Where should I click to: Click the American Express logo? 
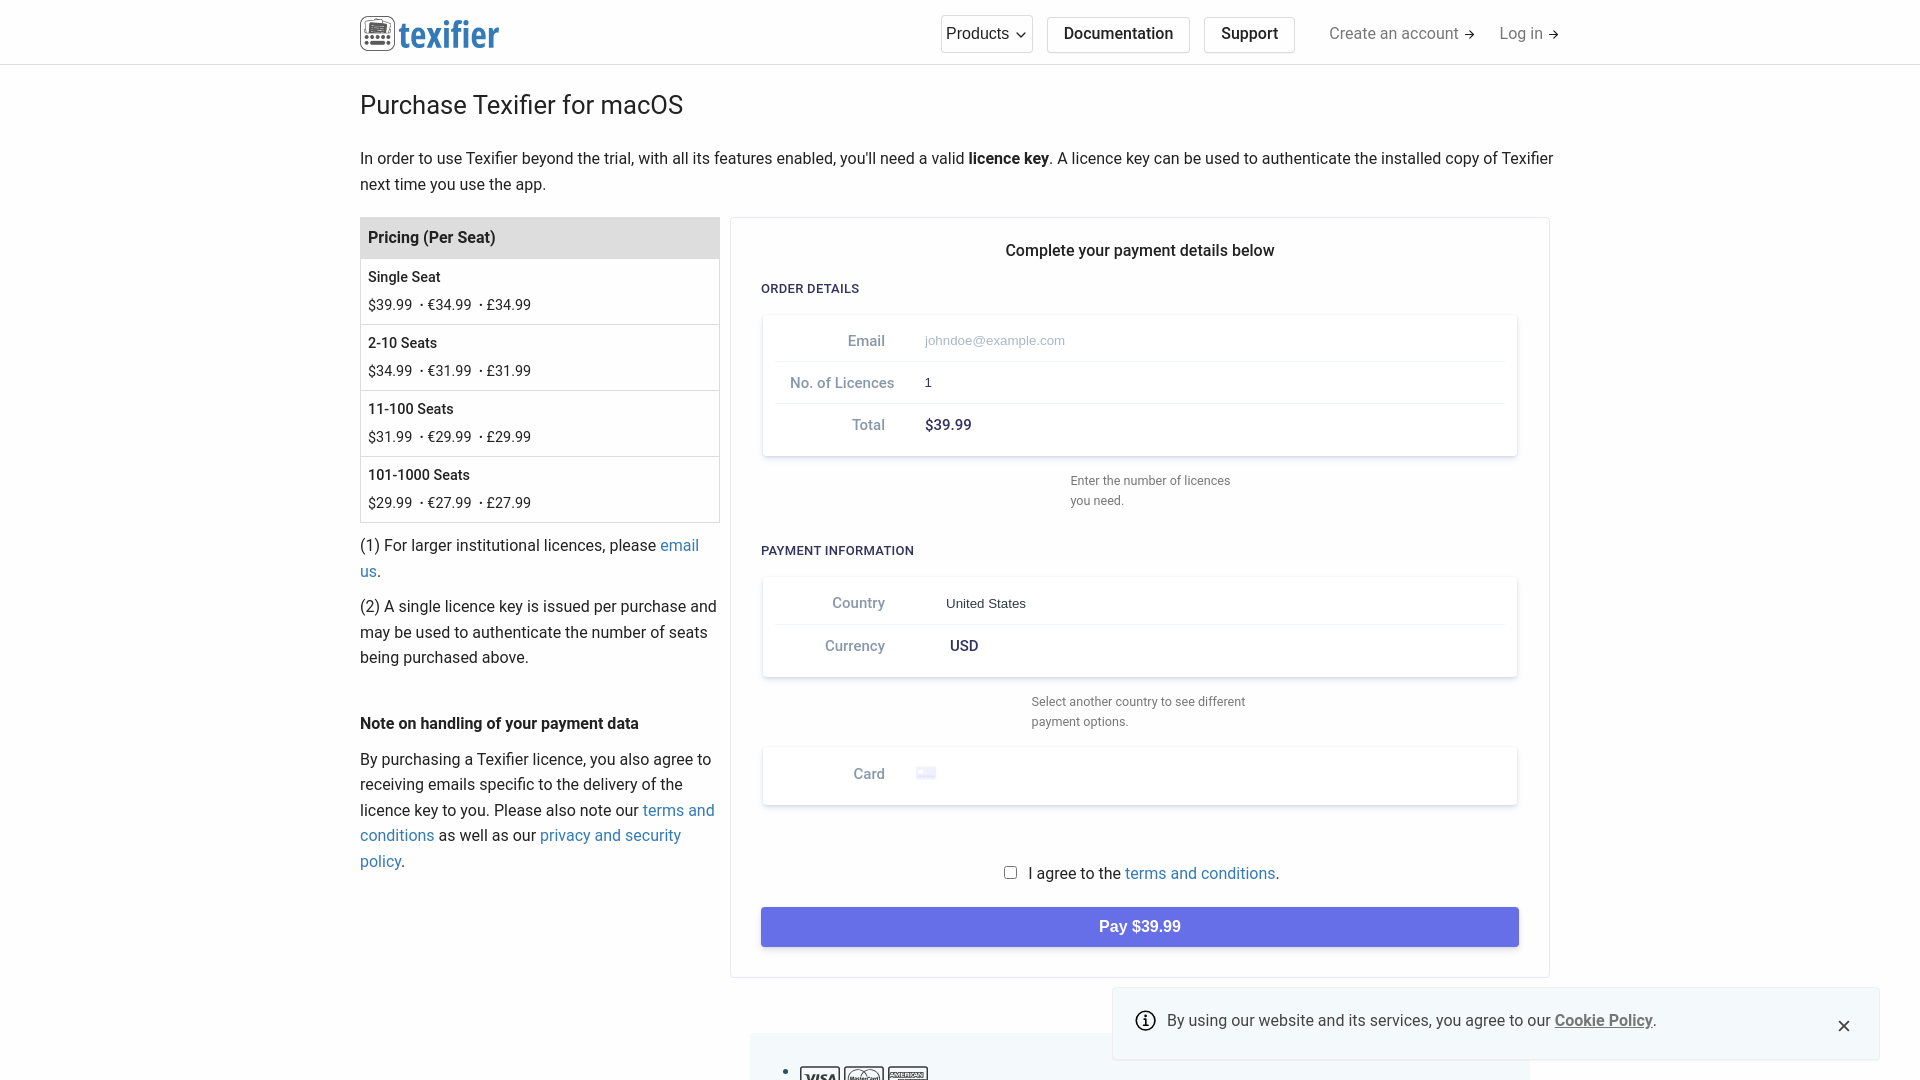point(908,1074)
